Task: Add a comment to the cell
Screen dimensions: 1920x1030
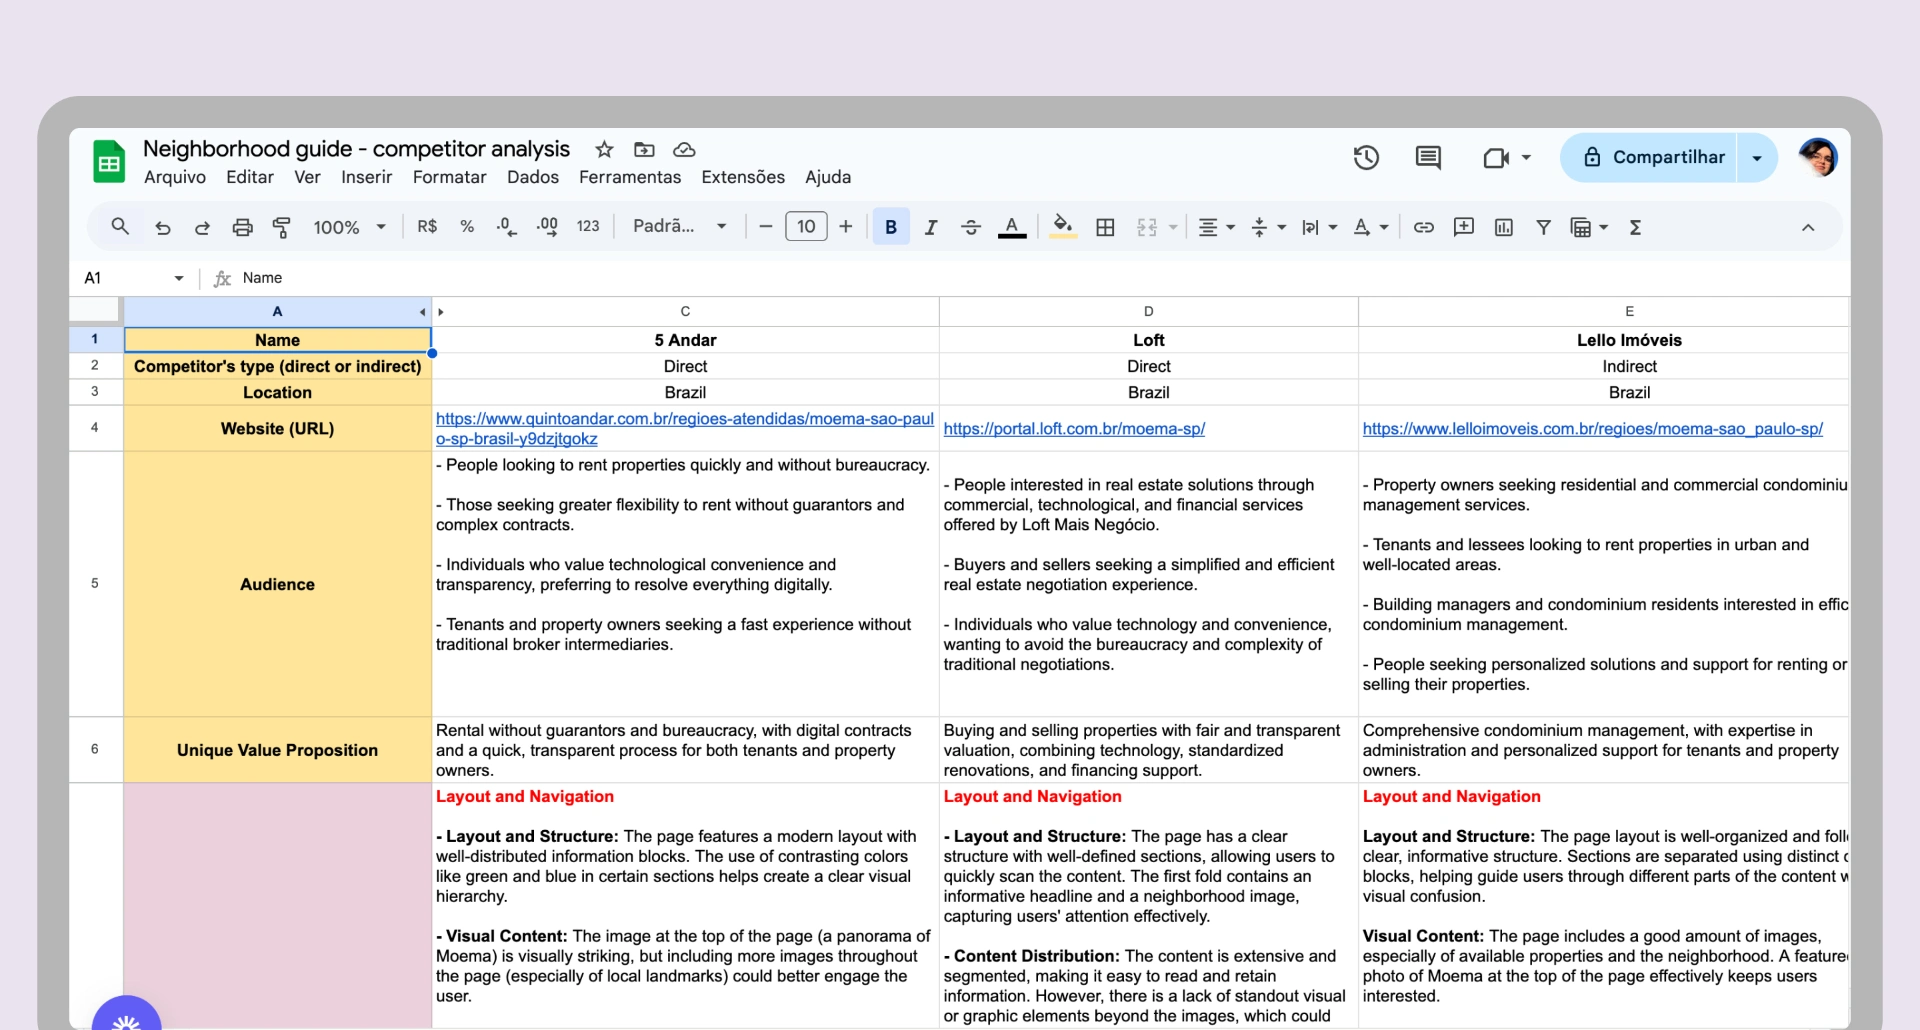Action: pyautogui.click(x=1464, y=227)
